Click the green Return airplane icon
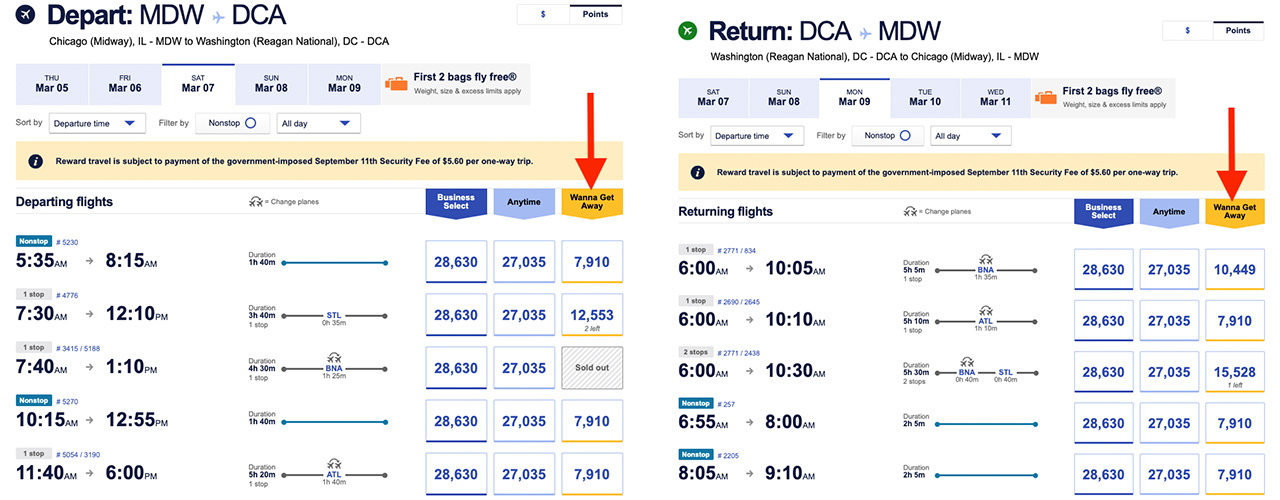 688,31
